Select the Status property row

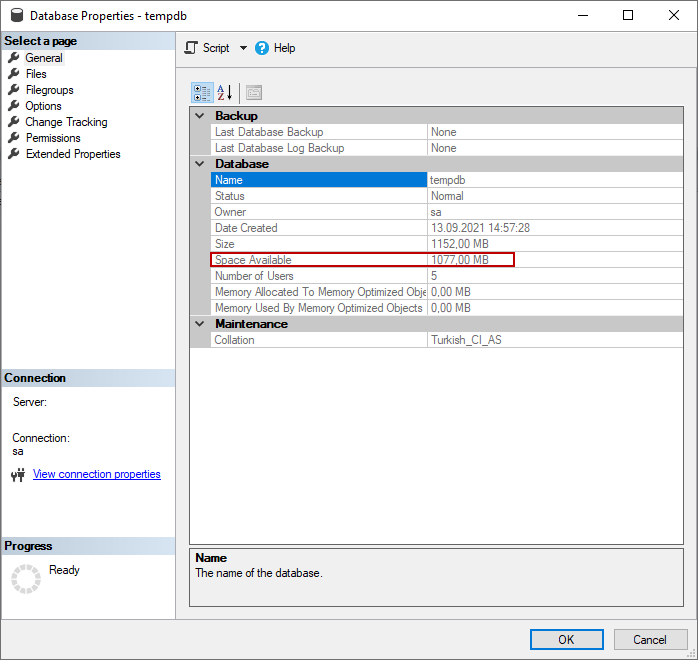coord(447,196)
